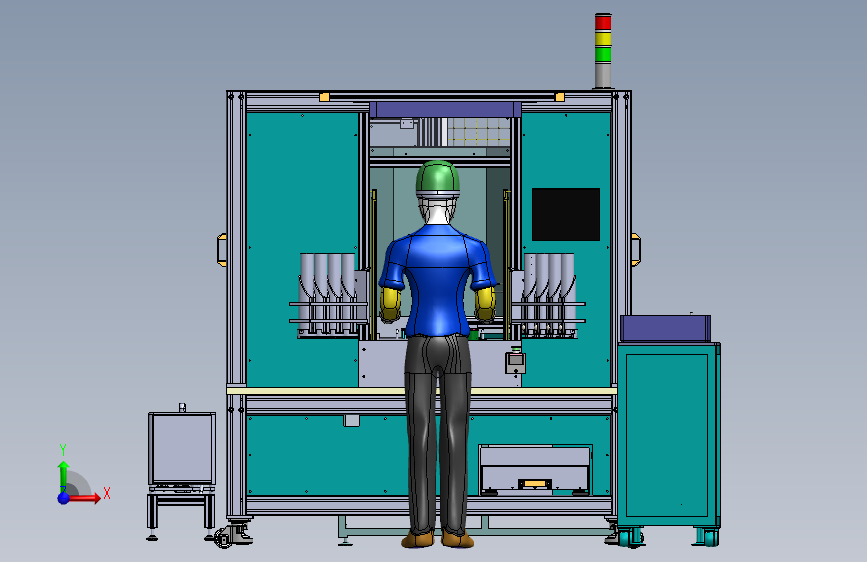
Task: Select the gray box on left stand
Action: tap(182, 449)
